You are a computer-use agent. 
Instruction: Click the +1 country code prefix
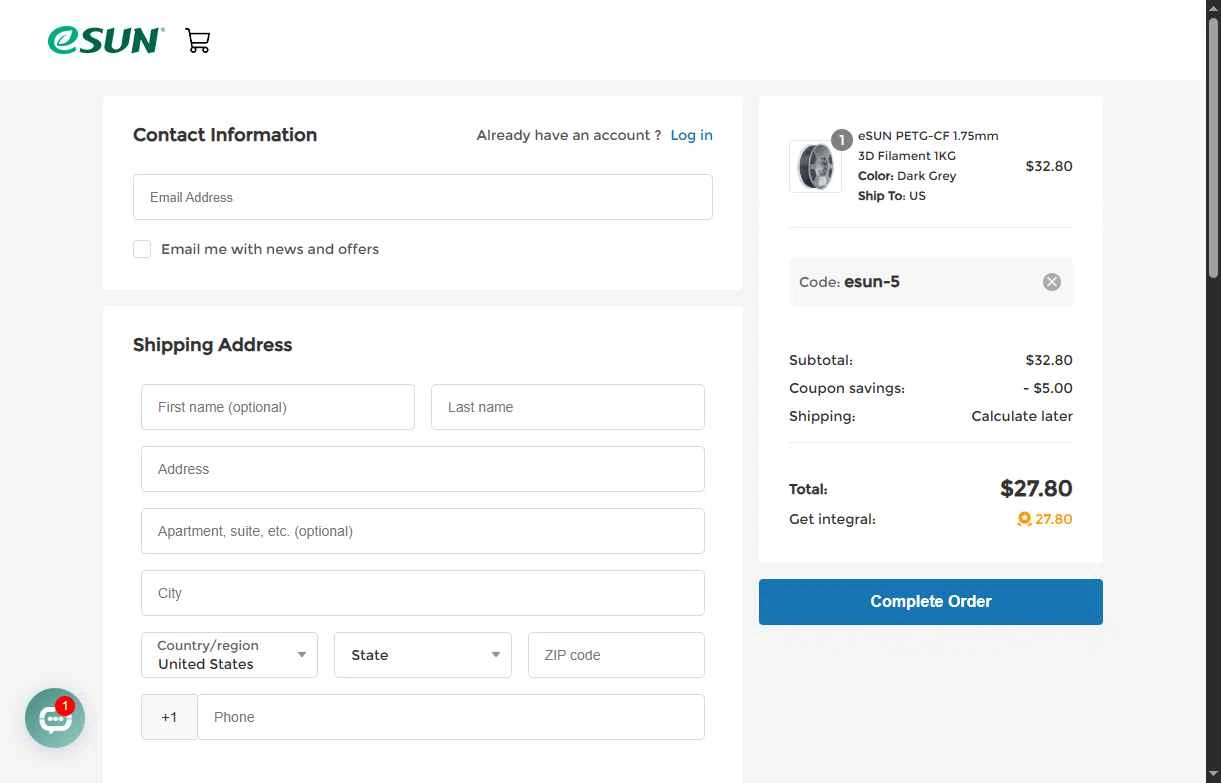click(x=169, y=717)
